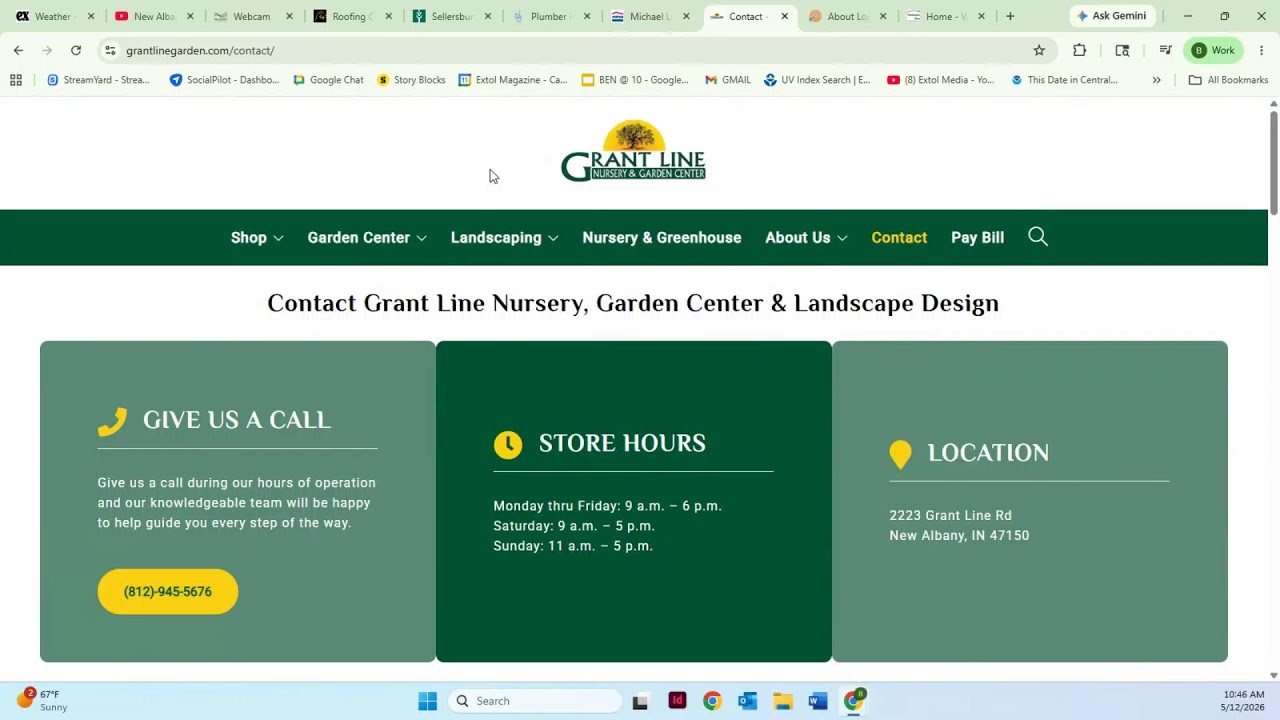Open the BEN @ 10 Google bookmark
This screenshot has width=1280, height=720.
pos(635,80)
